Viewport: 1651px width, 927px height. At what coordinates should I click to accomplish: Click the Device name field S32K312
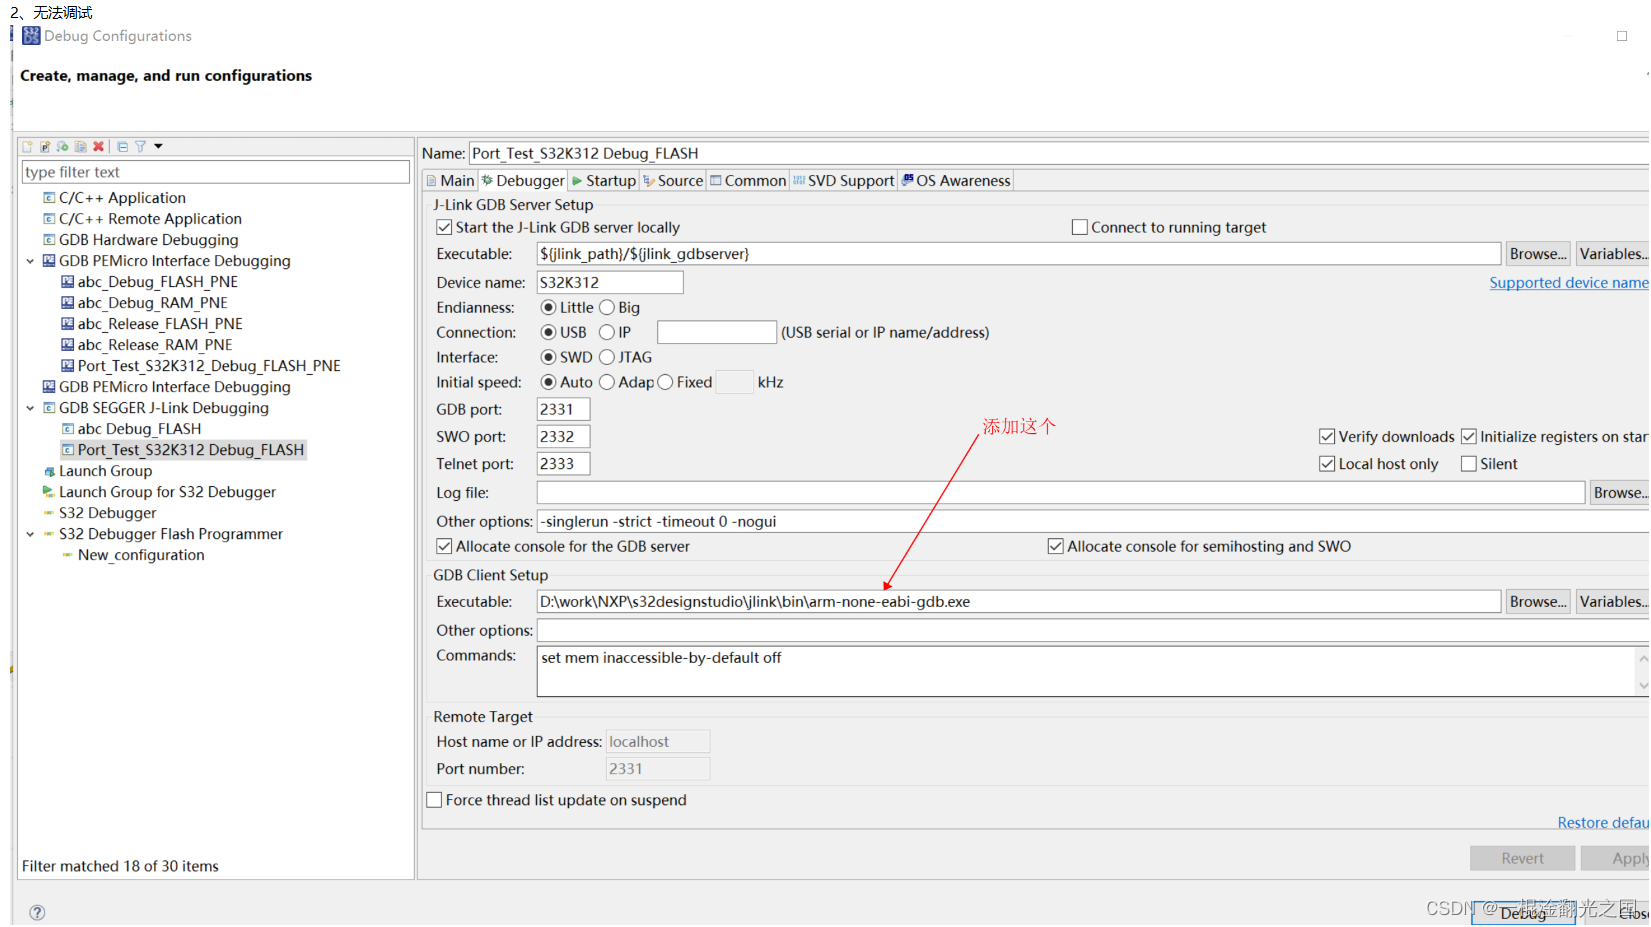point(610,283)
